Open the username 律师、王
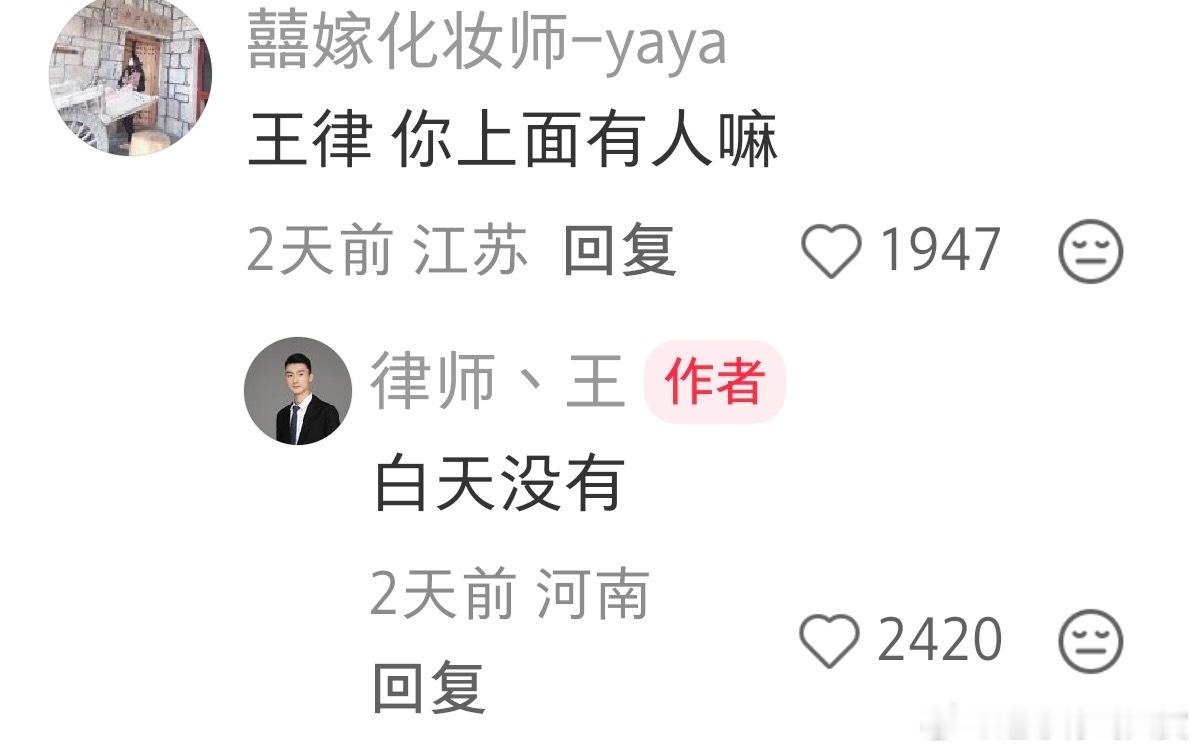This screenshot has height=752, width=1200. pos(498,383)
